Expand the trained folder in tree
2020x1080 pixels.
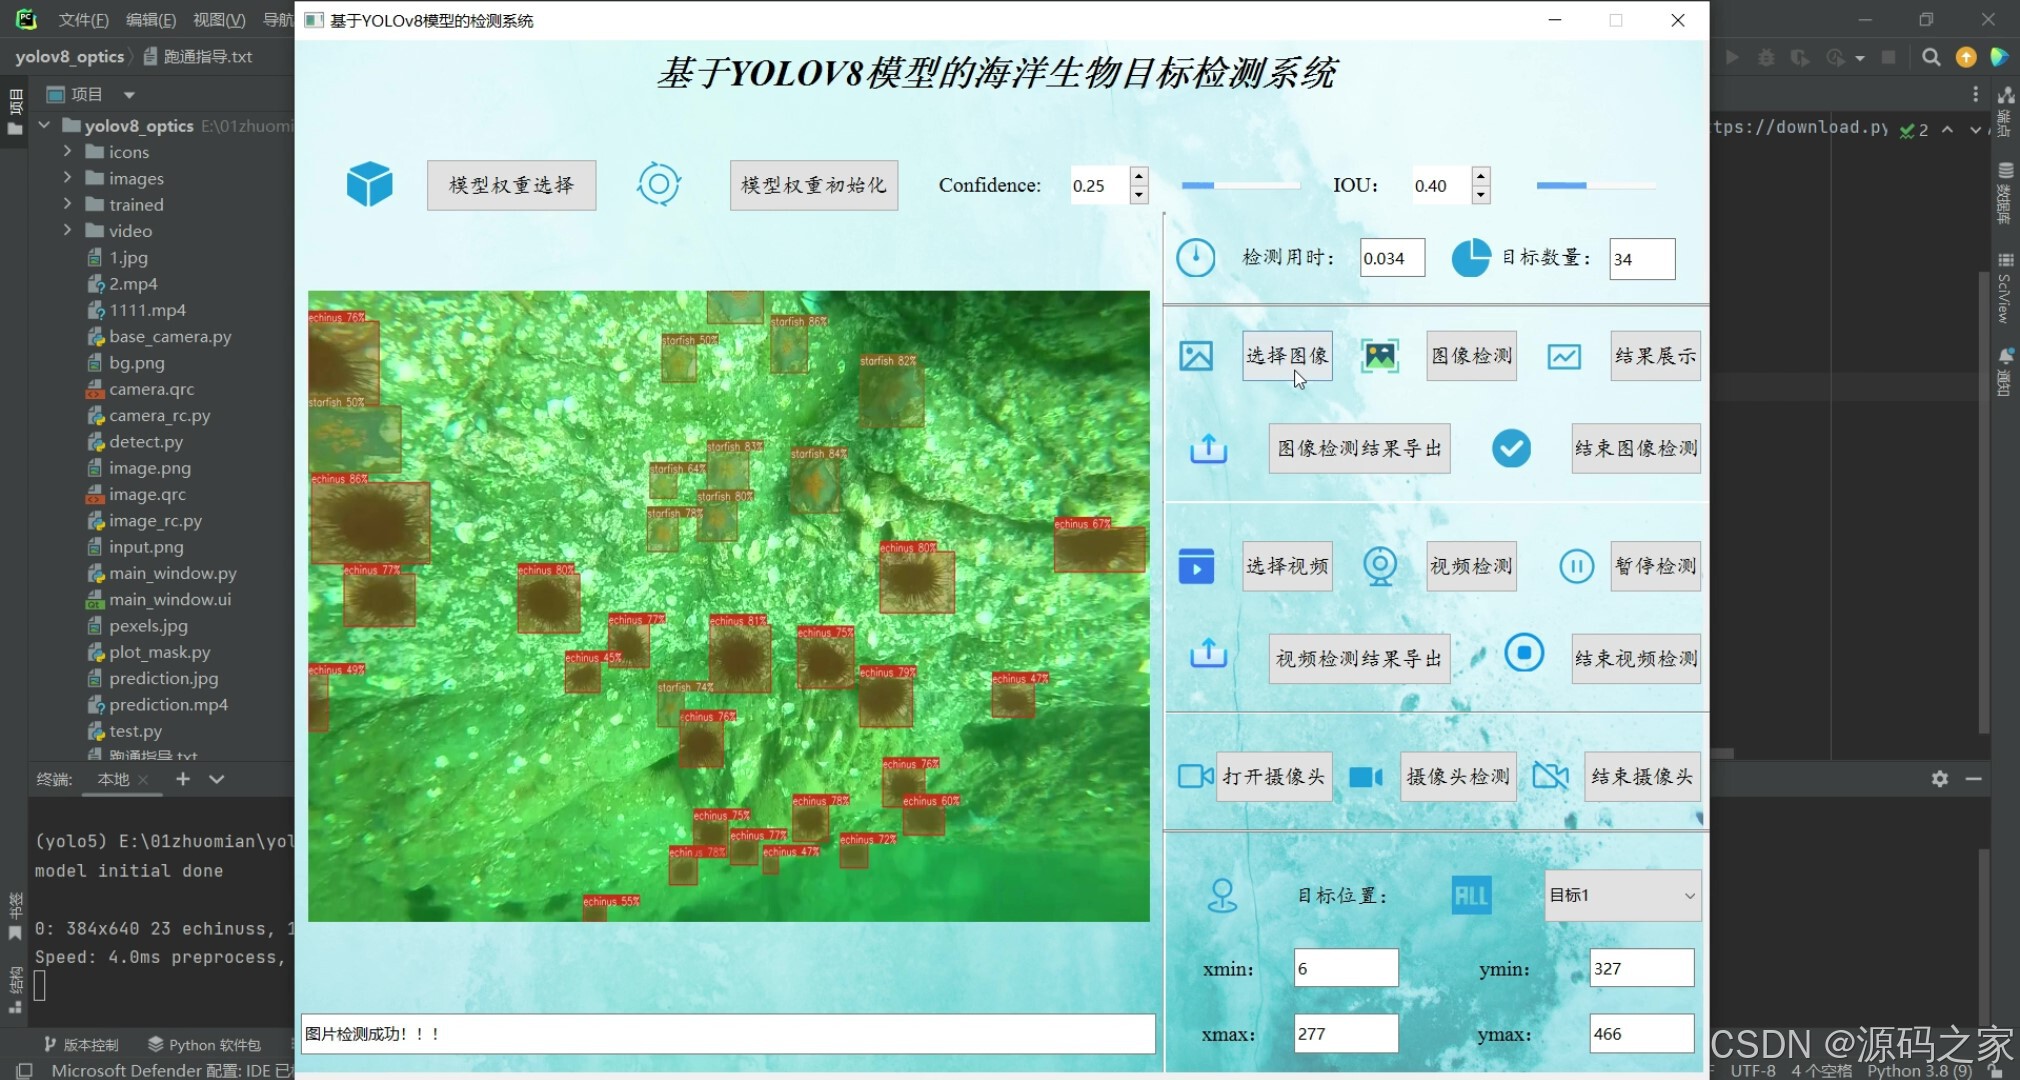click(68, 204)
